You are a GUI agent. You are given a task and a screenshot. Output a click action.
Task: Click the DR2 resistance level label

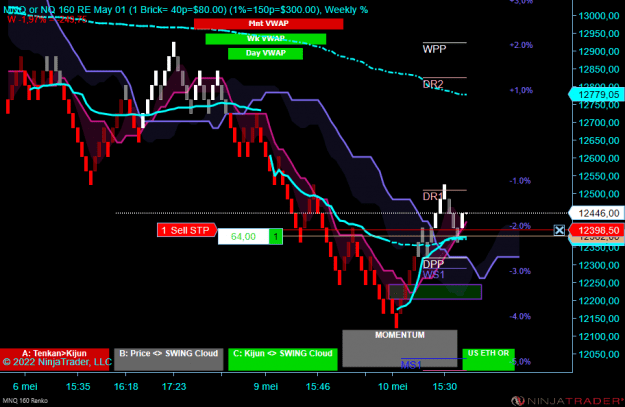(x=433, y=84)
